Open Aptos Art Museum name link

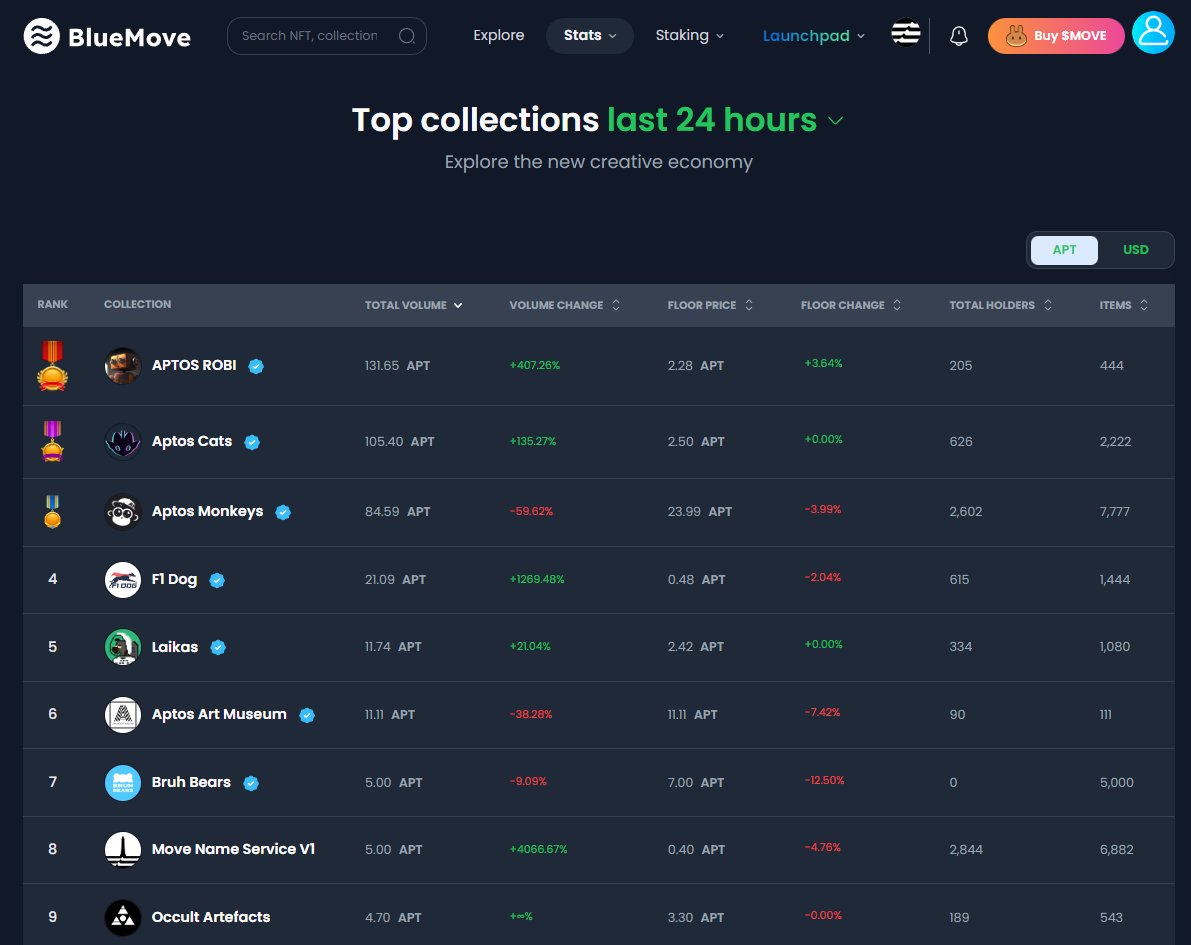click(x=219, y=714)
